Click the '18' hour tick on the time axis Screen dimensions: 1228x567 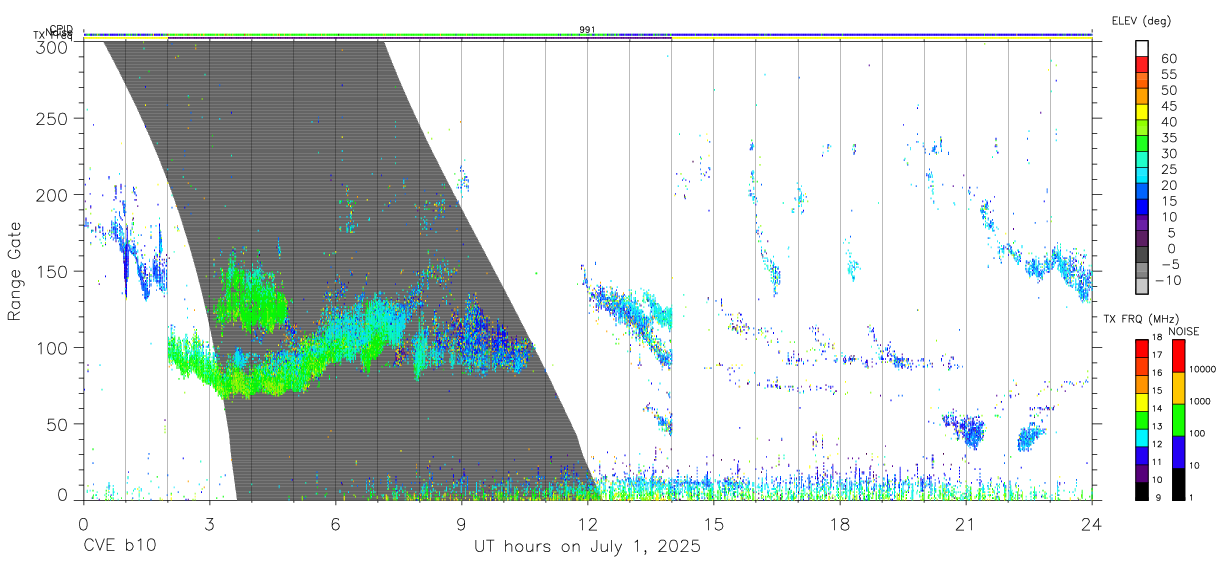tap(839, 524)
